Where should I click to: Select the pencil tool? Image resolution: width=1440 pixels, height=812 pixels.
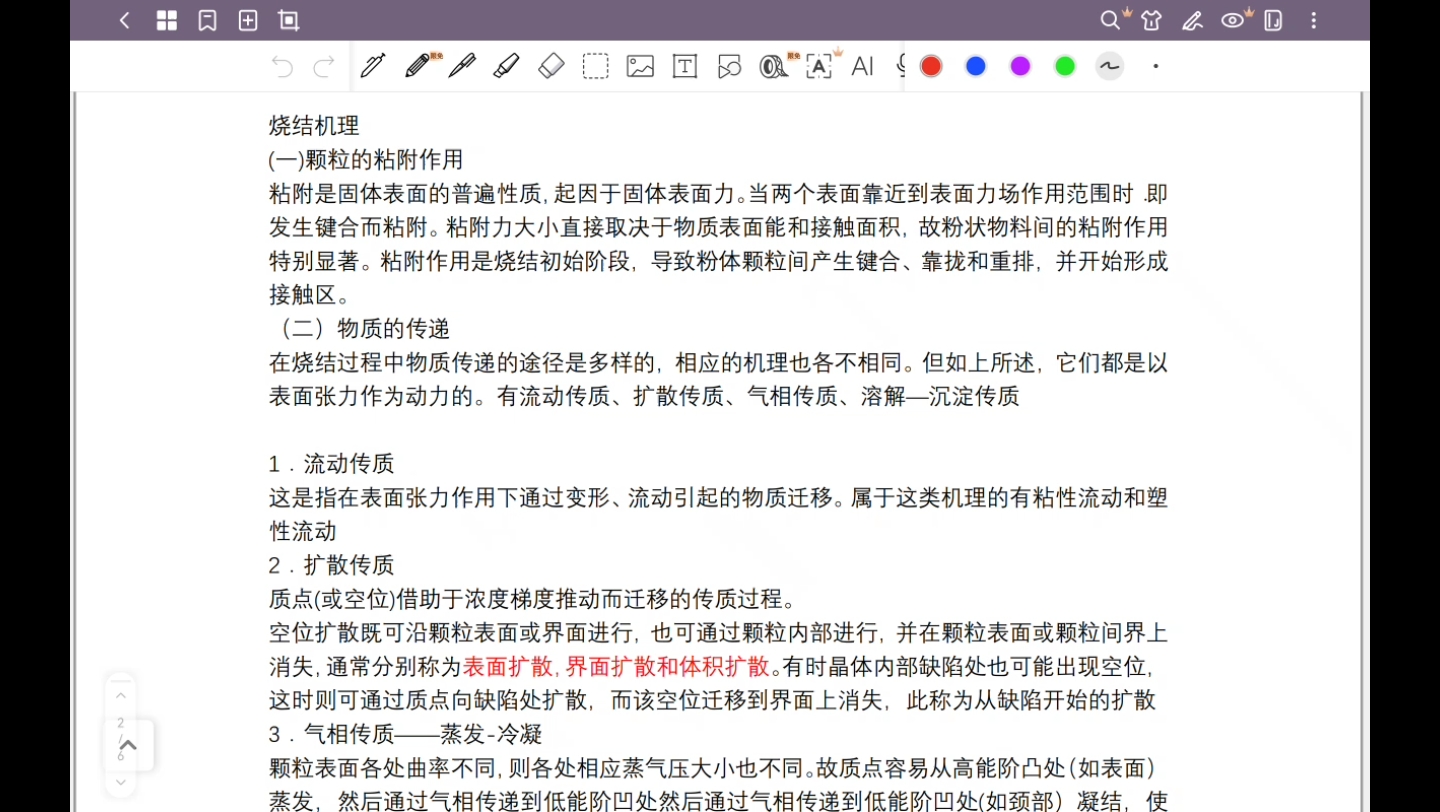point(418,66)
